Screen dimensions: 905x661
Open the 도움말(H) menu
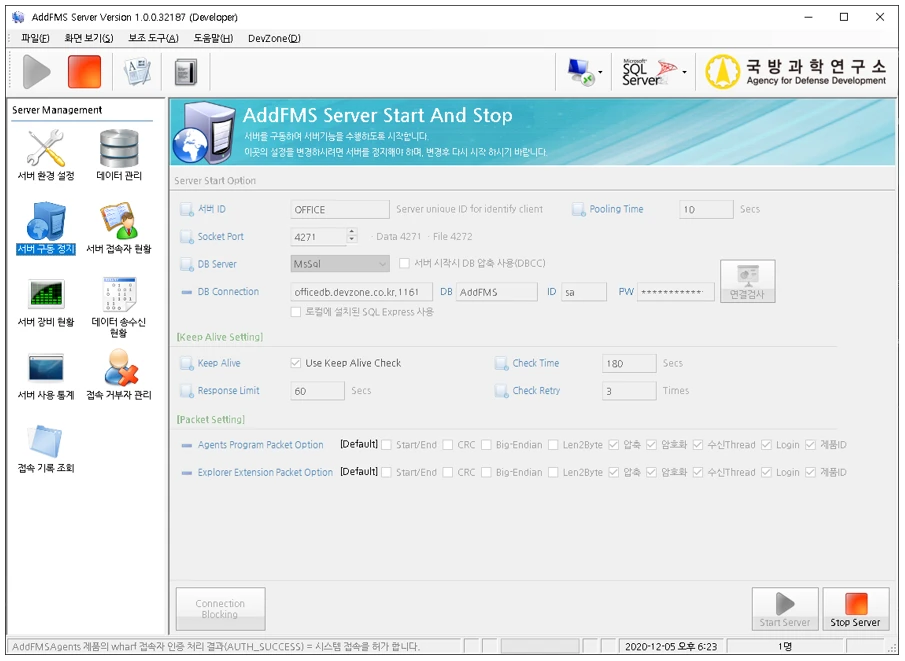point(213,38)
